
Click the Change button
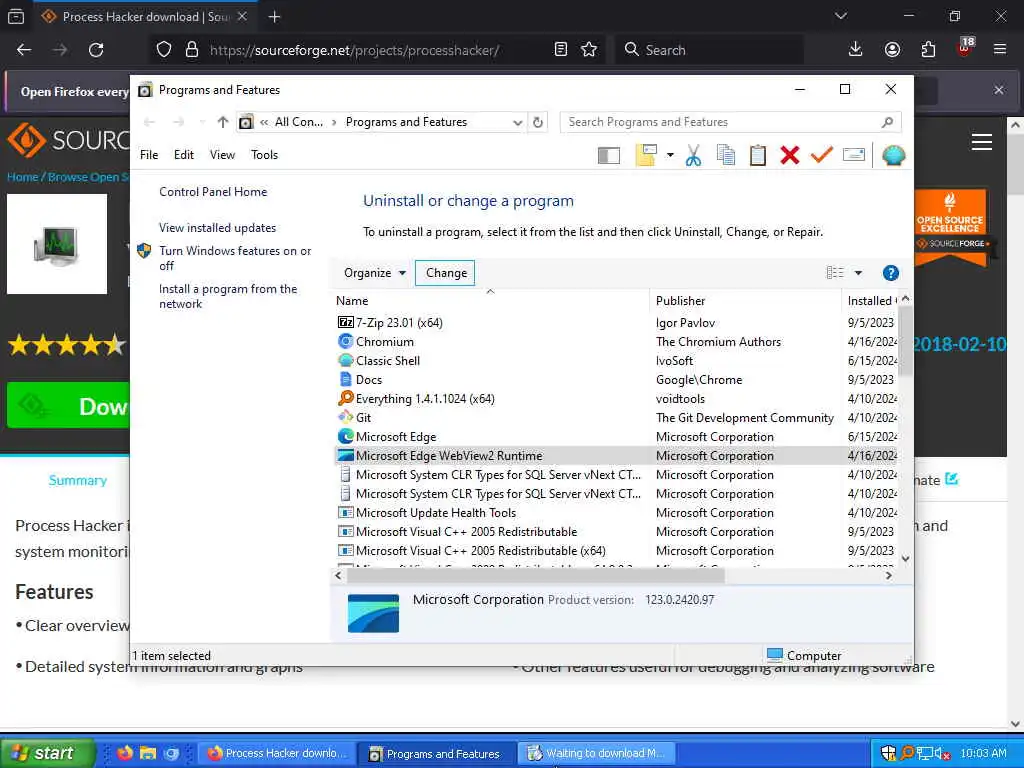click(445, 273)
